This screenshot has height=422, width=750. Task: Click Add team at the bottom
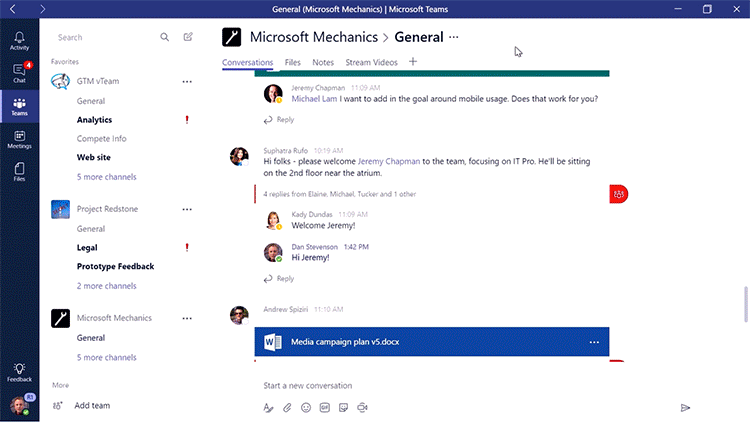click(x=92, y=405)
